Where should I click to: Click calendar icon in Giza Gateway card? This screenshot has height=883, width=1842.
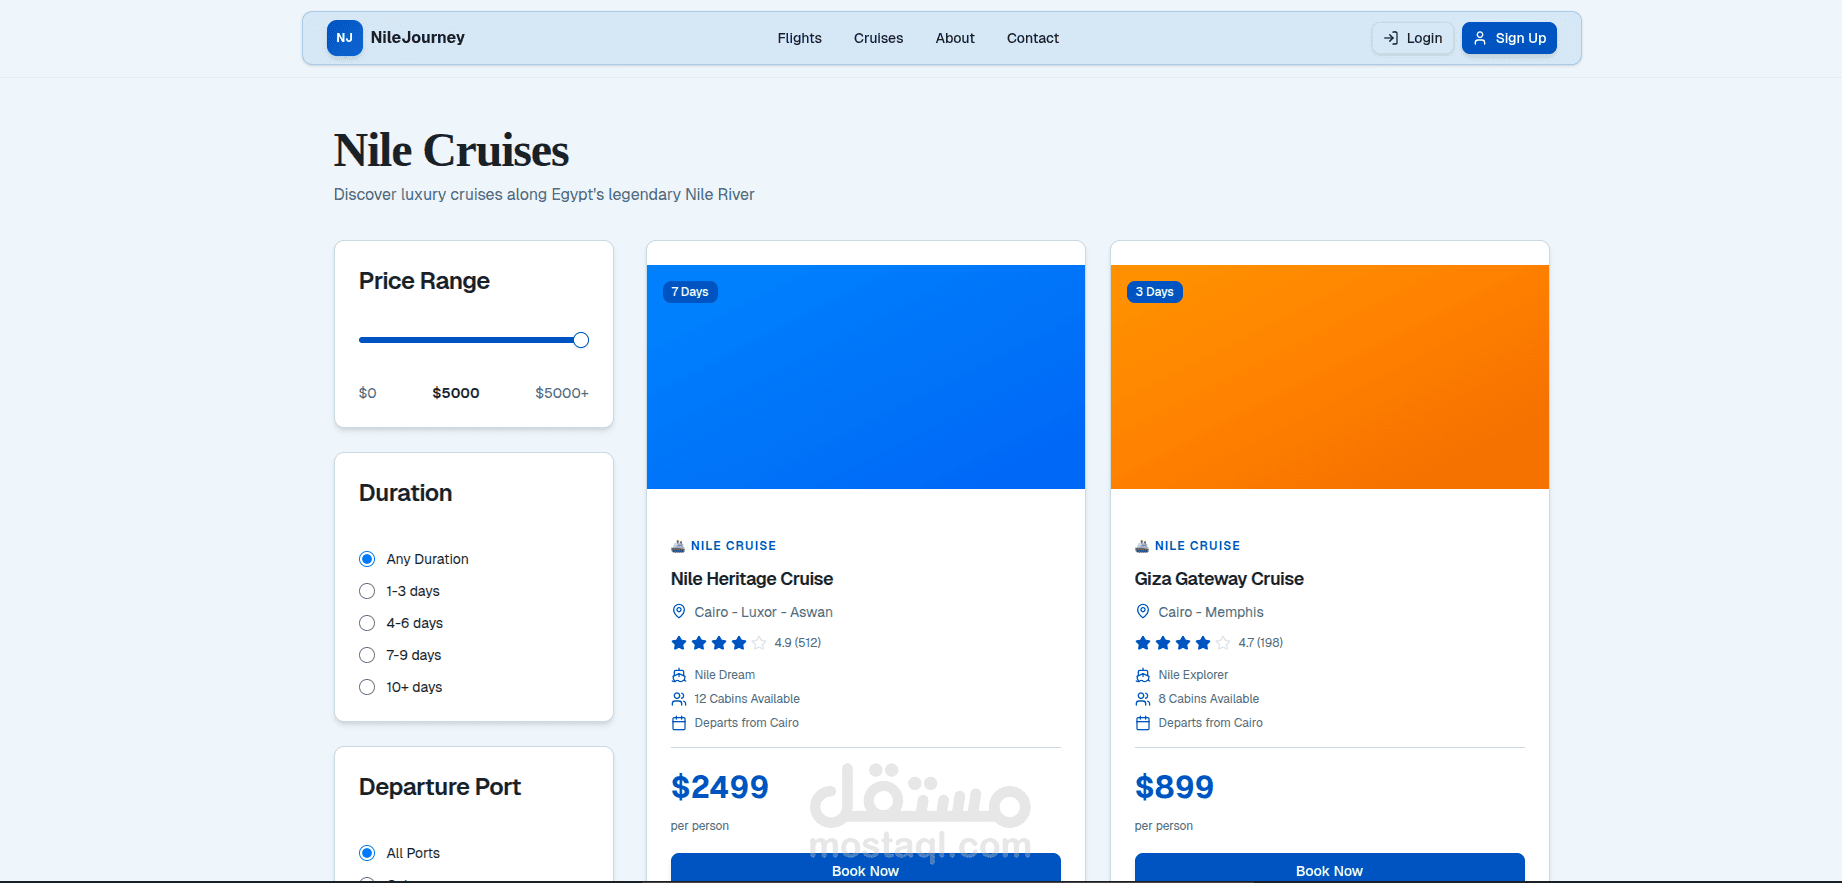(x=1143, y=723)
